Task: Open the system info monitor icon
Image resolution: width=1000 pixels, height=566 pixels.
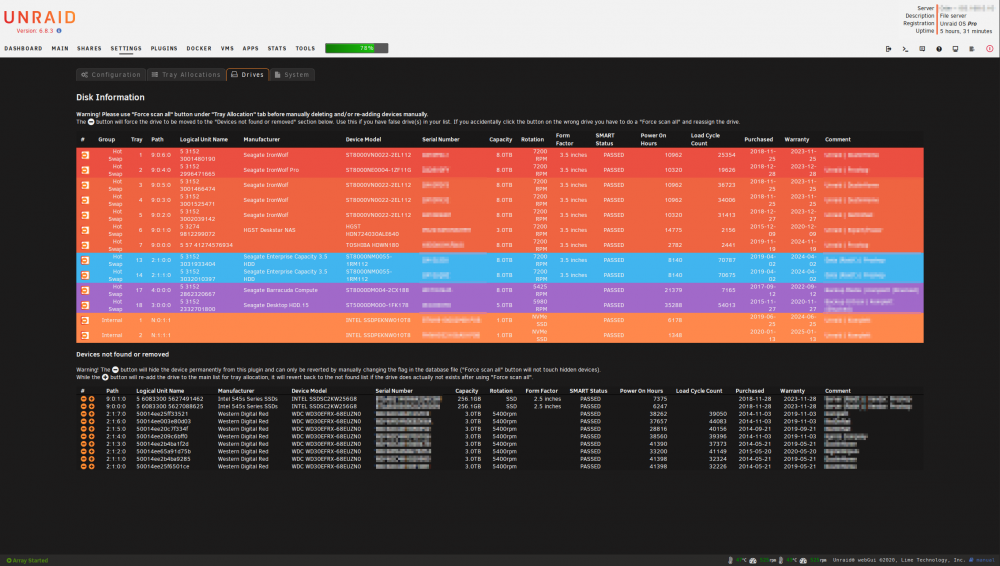Action: coord(955,48)
